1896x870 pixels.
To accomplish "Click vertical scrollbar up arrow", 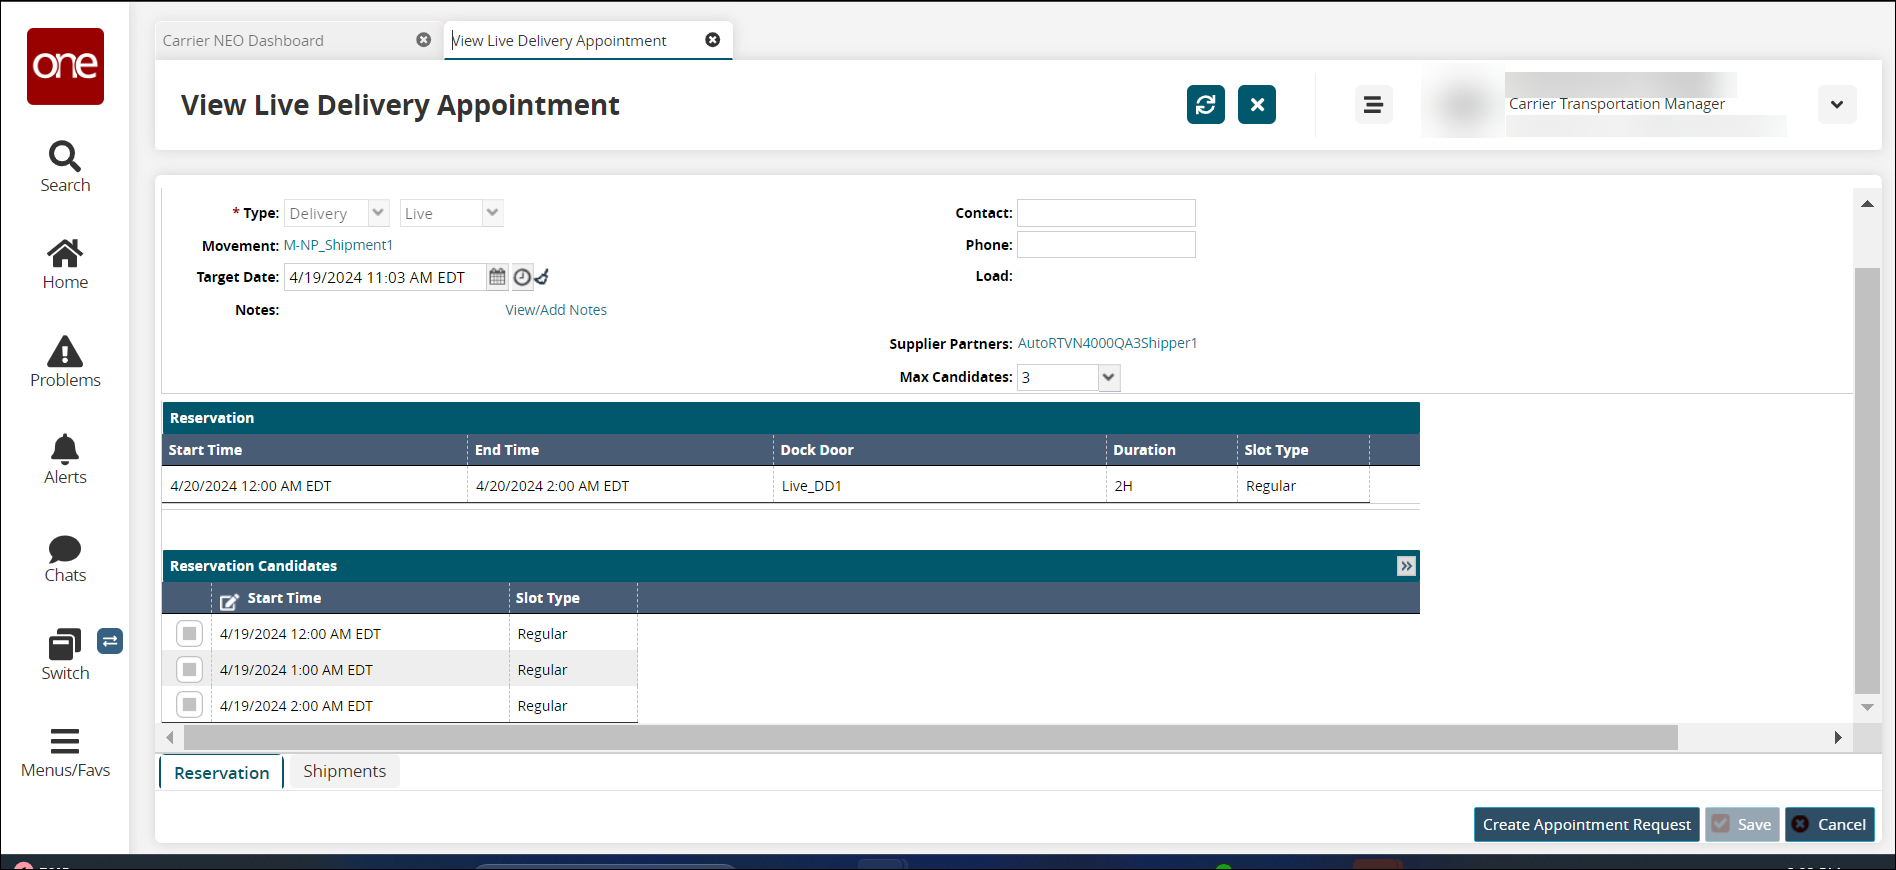I will [1867, 204].
